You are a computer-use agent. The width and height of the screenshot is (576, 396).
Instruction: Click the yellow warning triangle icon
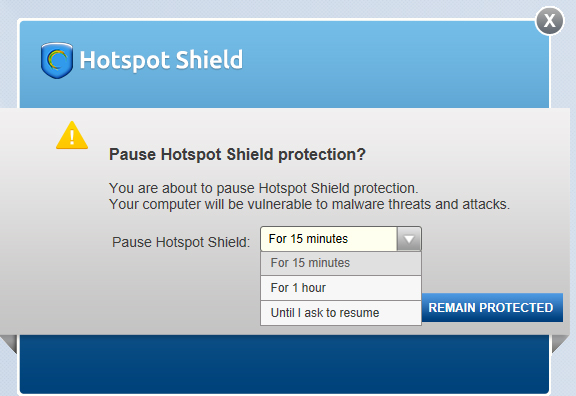point(72,136)
